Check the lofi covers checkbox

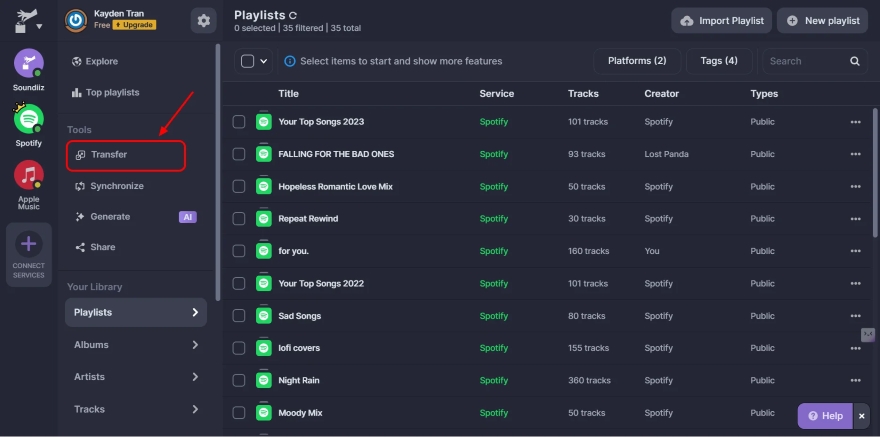pos(239,348)
